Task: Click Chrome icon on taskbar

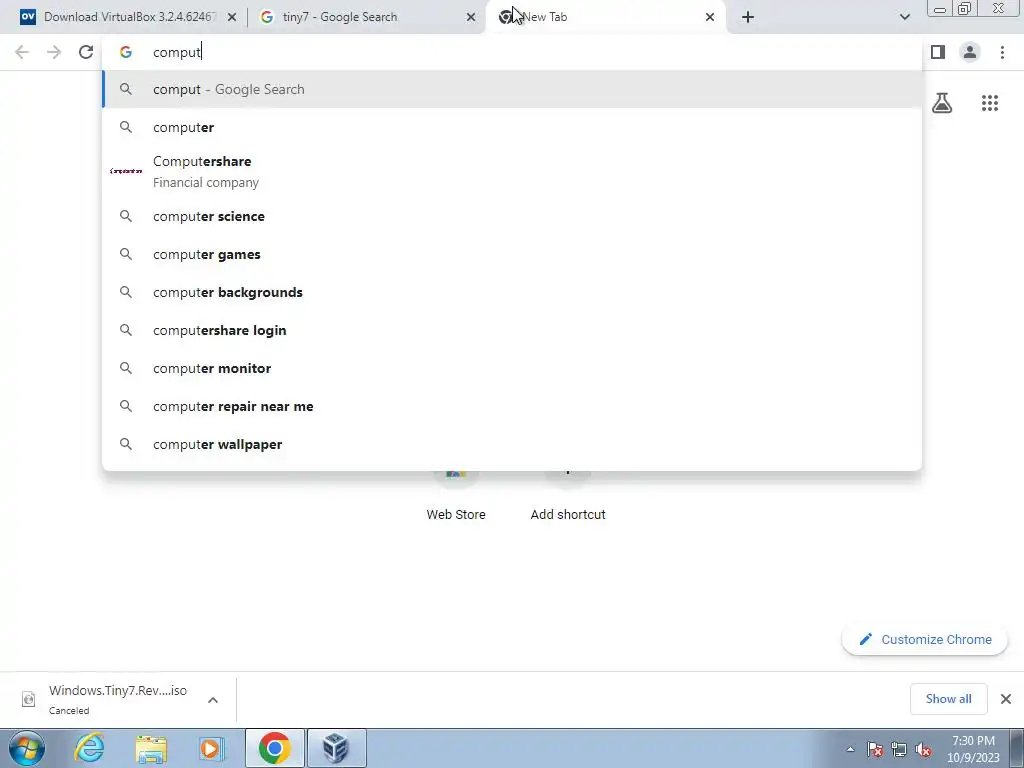Action: pos(274,748)
